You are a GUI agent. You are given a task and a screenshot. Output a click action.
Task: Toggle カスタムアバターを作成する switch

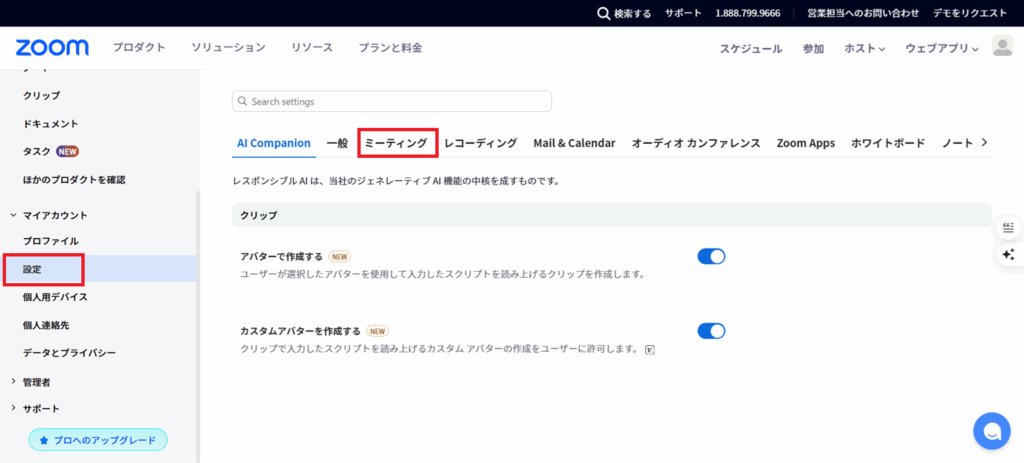pos(711,331)
